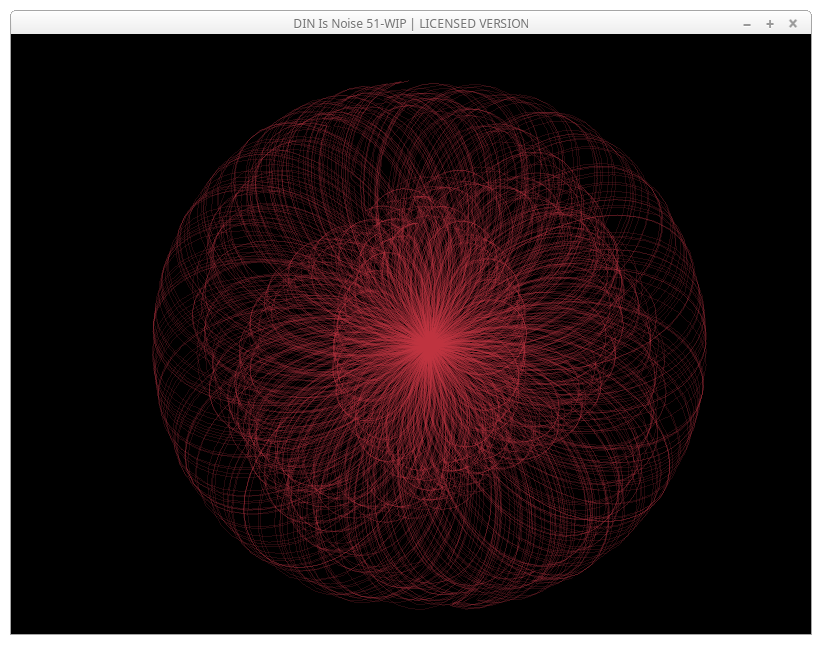Minimize the DIN Is Noise window
Viewport: 822px width, 645px height.
pyautogui.click(x=747, y=24)
